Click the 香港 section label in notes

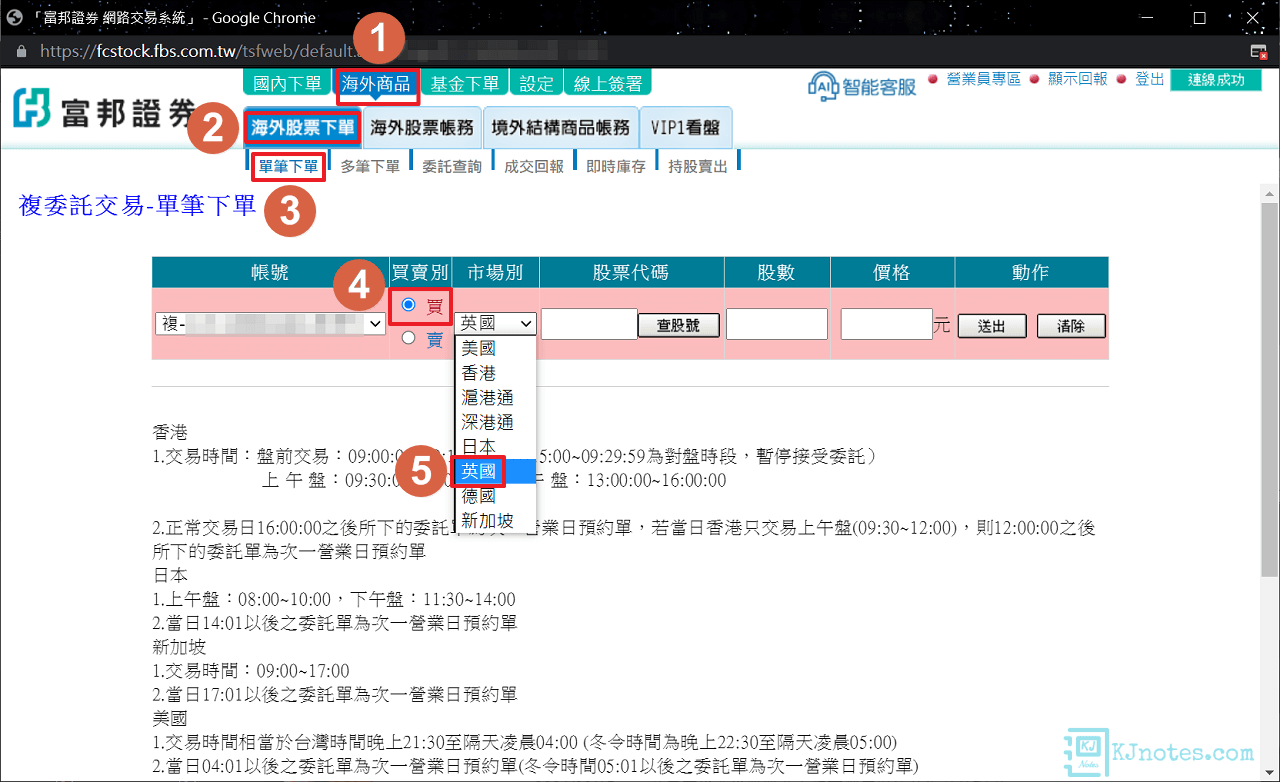170,432
